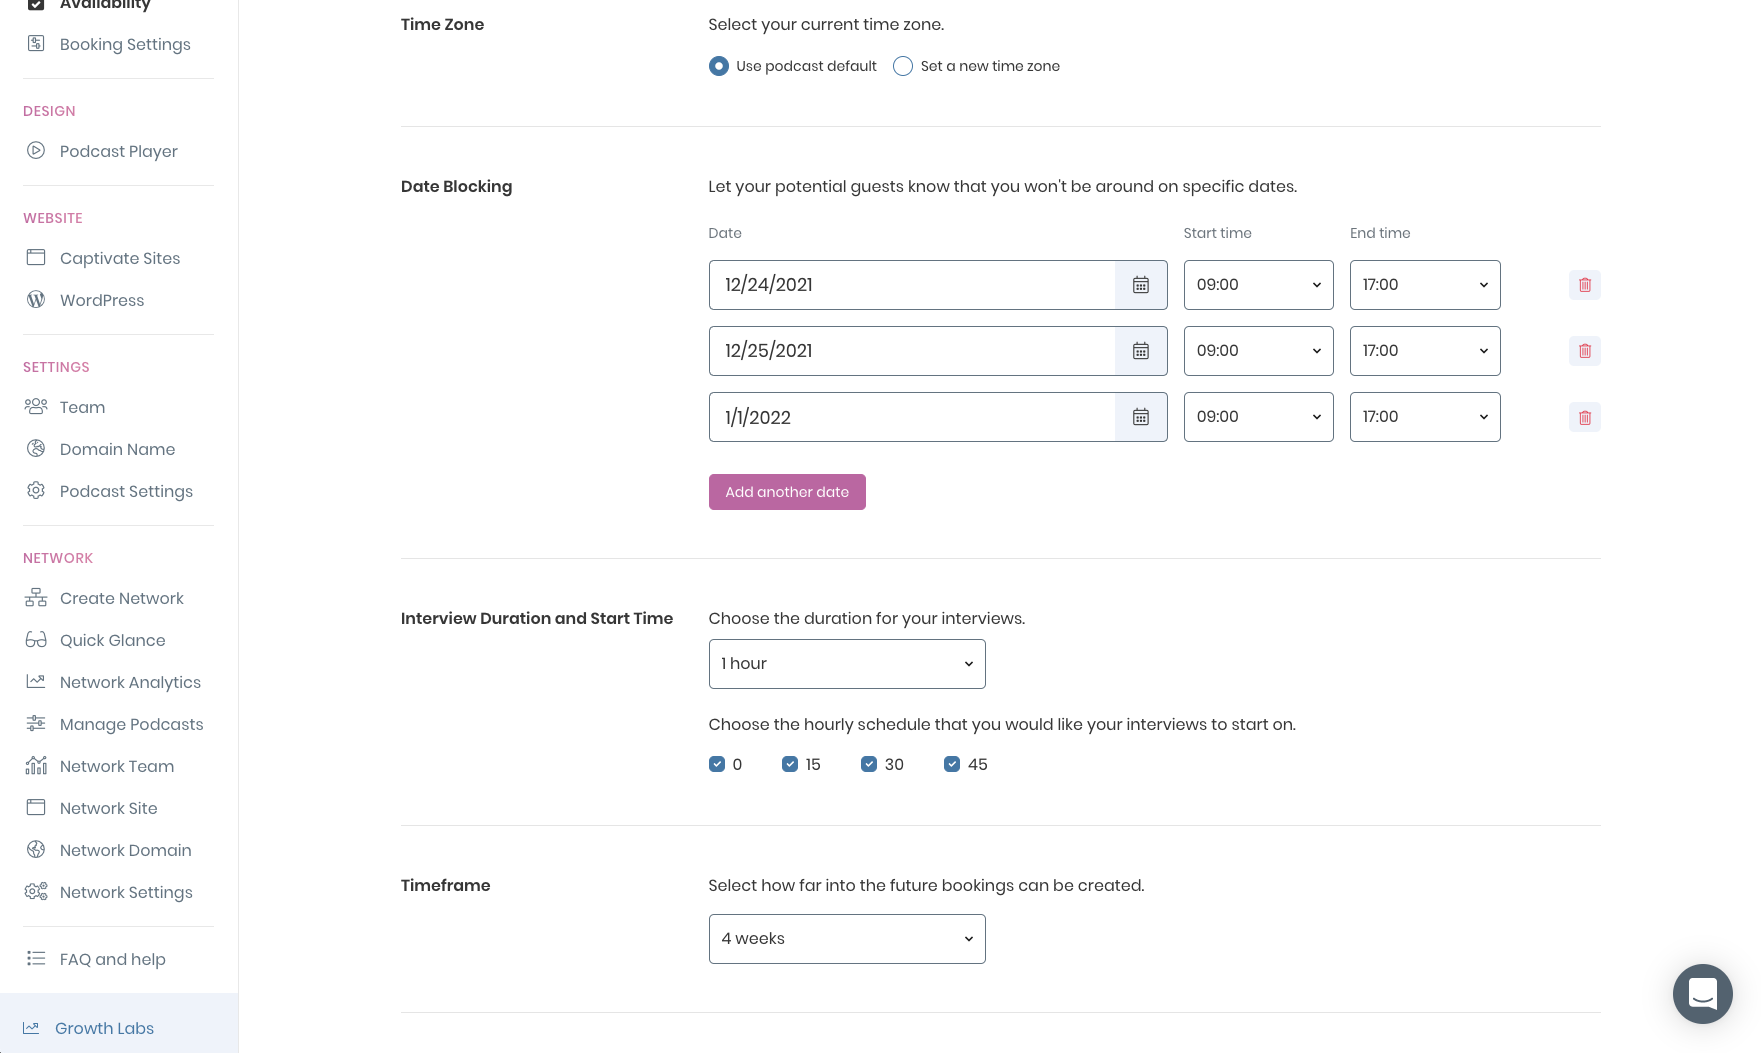1761x1053 pixels.
Task: Open the Podcast Player settings
Action: pos(118,151)
